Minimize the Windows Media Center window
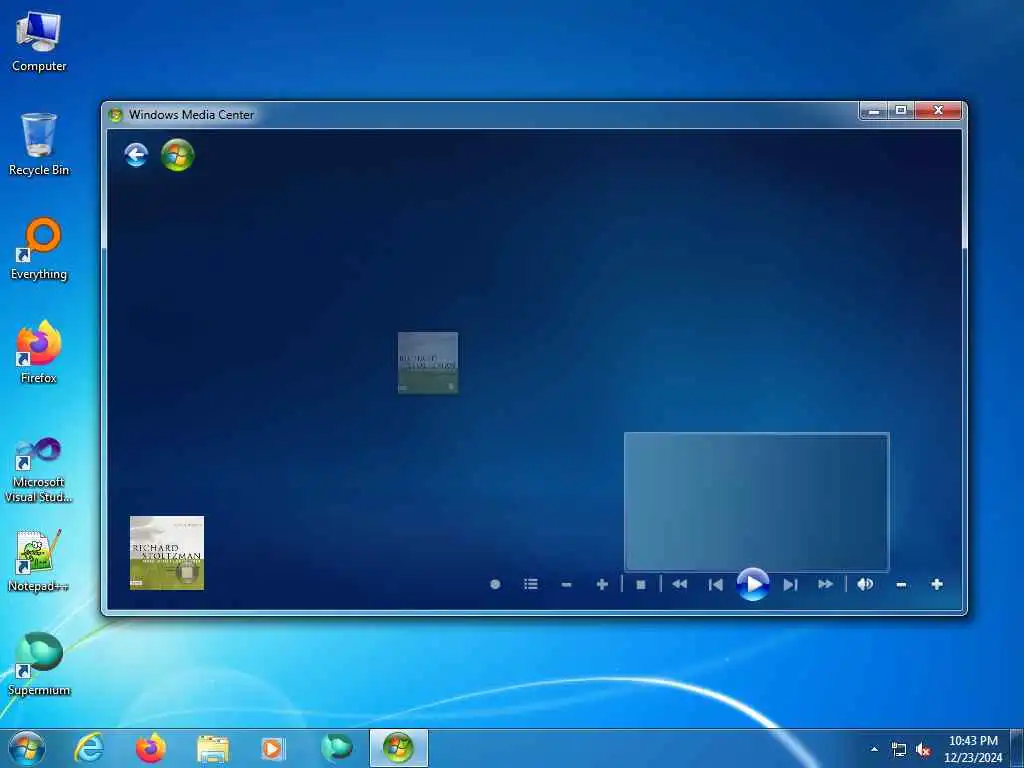Viewport: 1024px width, 768px height. [873, 111]
